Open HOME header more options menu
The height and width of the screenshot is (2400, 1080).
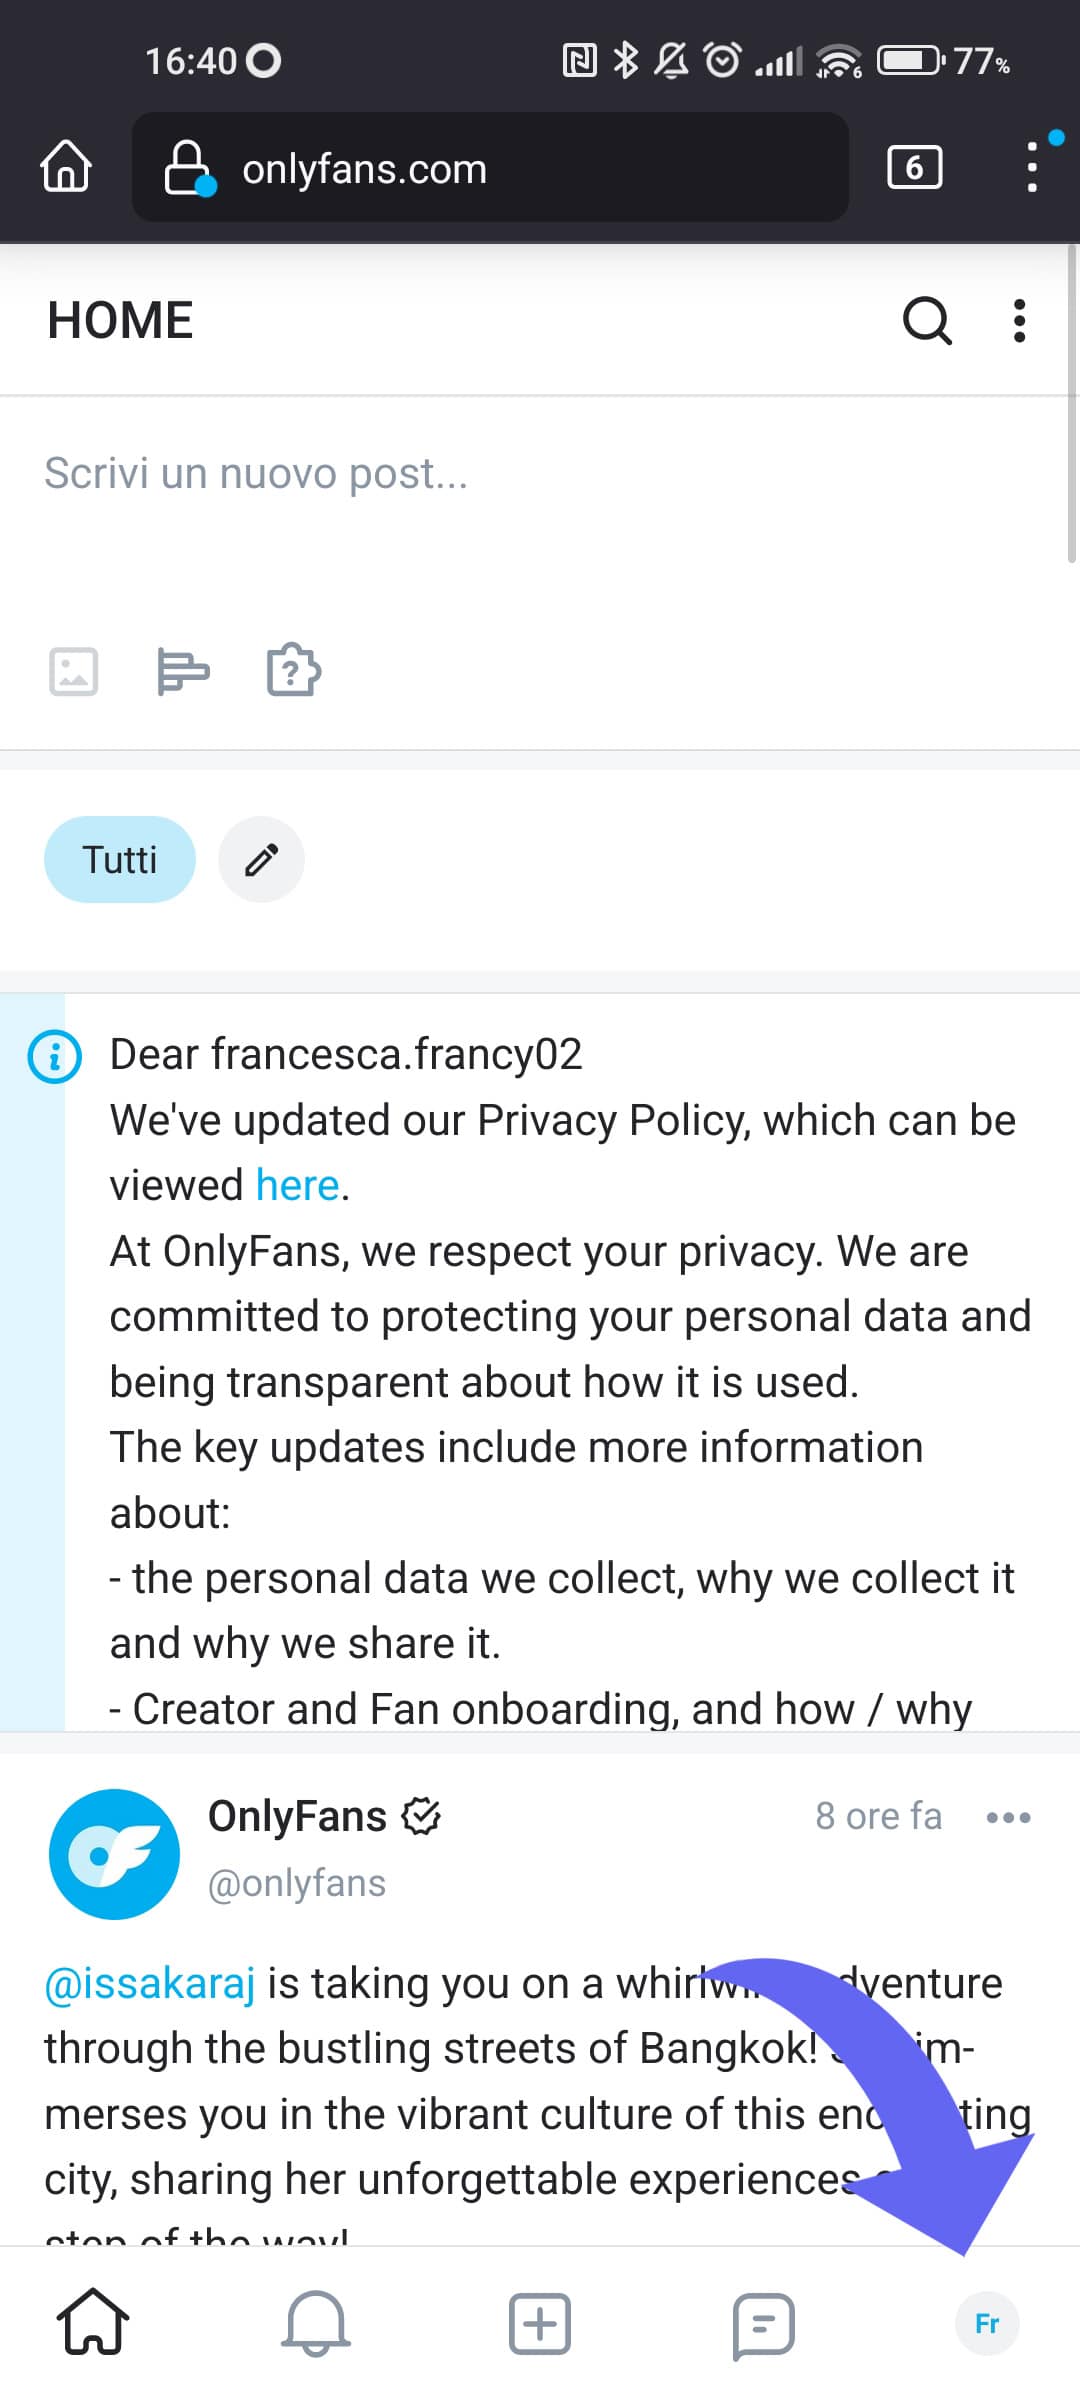1019,321
